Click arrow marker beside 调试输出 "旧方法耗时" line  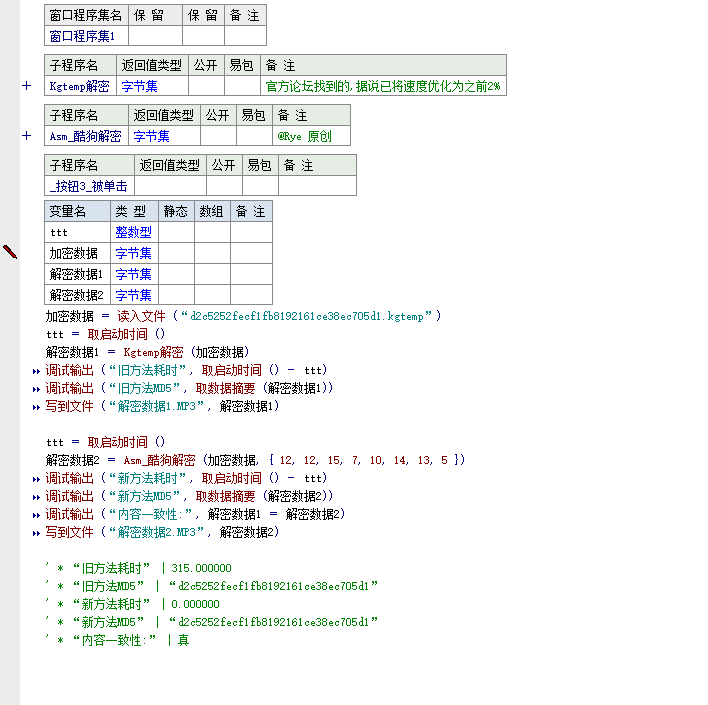coord(36,371)
